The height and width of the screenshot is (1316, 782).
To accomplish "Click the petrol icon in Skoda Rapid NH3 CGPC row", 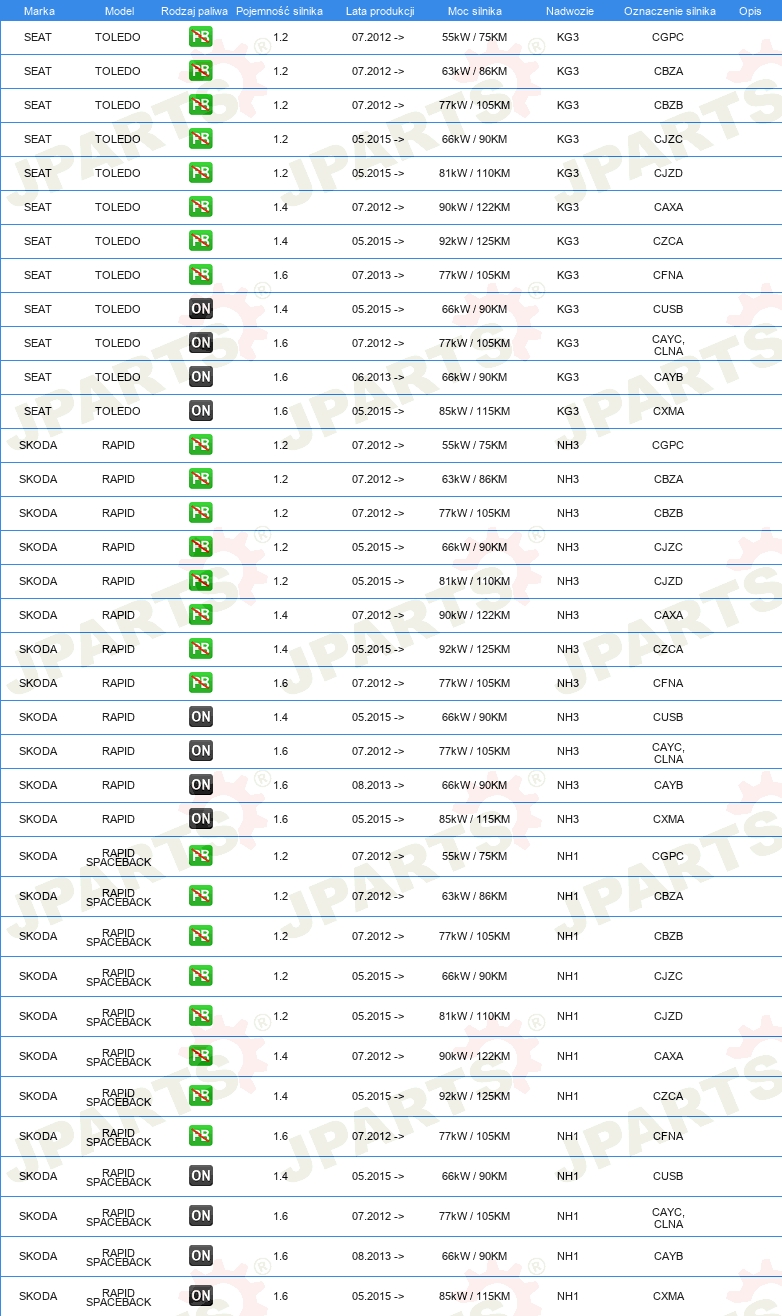I will [x=201, y=445].
